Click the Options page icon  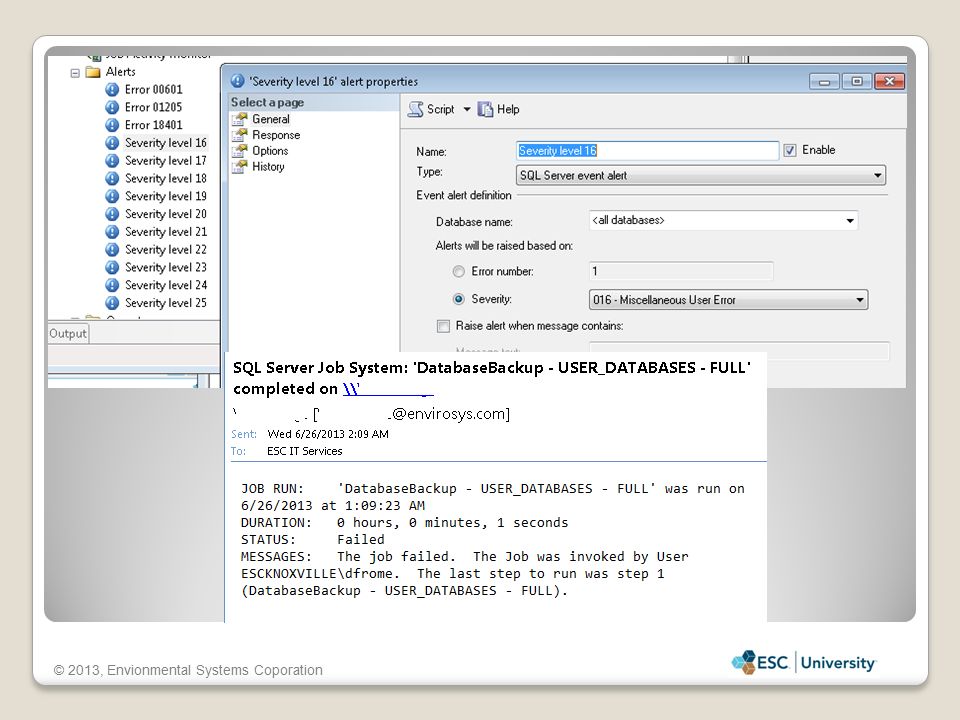click(x=239, y=151)
